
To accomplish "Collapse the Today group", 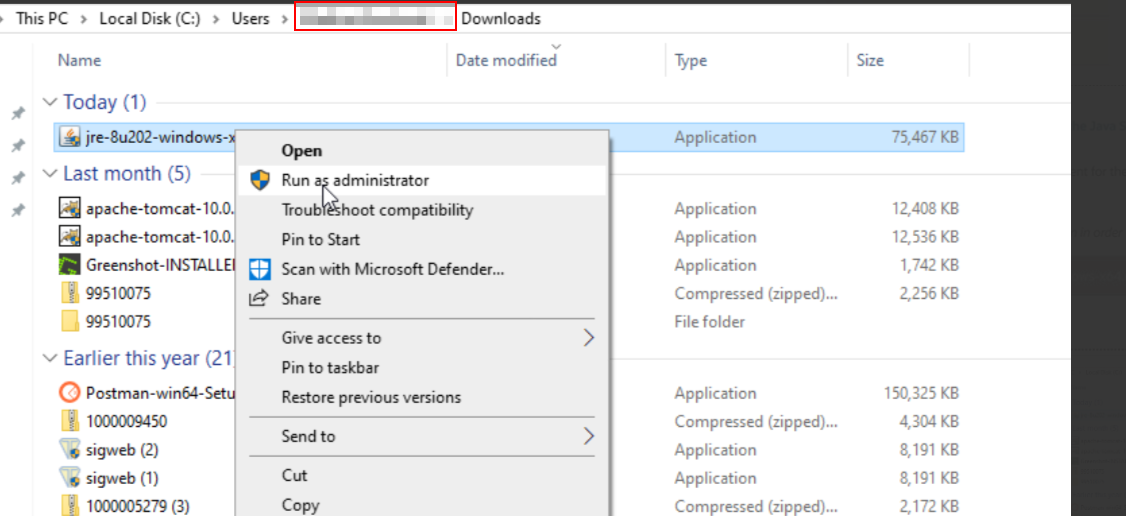I will (50, 102).
